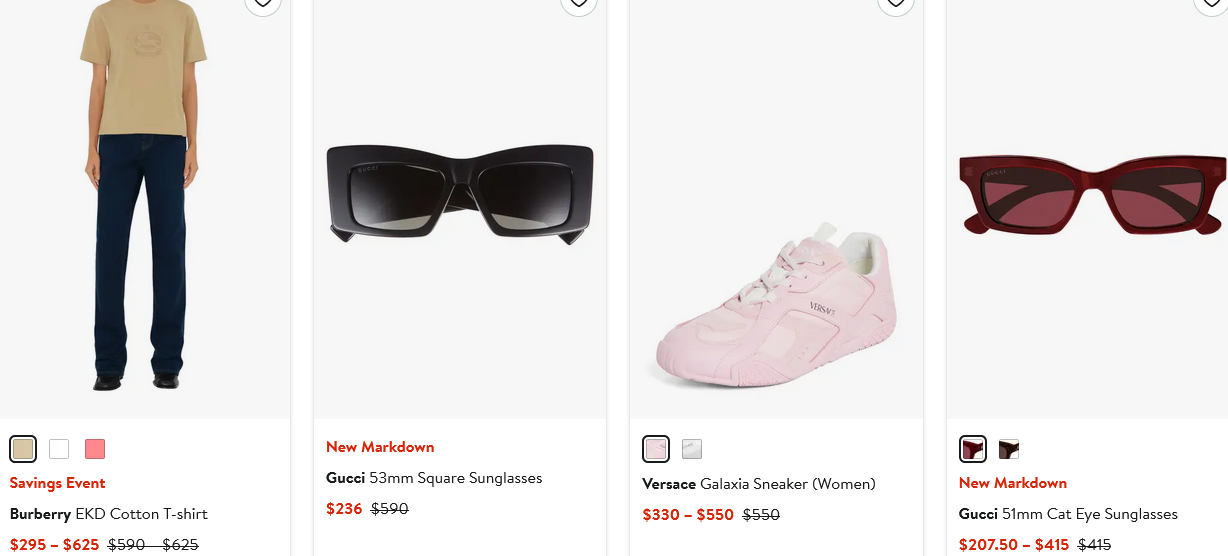Pick pink color swatch for Burberry T-shirt
This screenshot has height=556, width=1228.
95,449
